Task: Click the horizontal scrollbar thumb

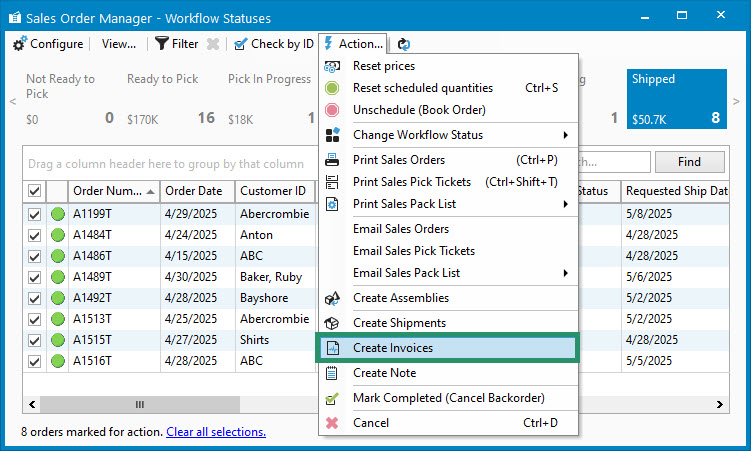Action: (x=140, y=405)
